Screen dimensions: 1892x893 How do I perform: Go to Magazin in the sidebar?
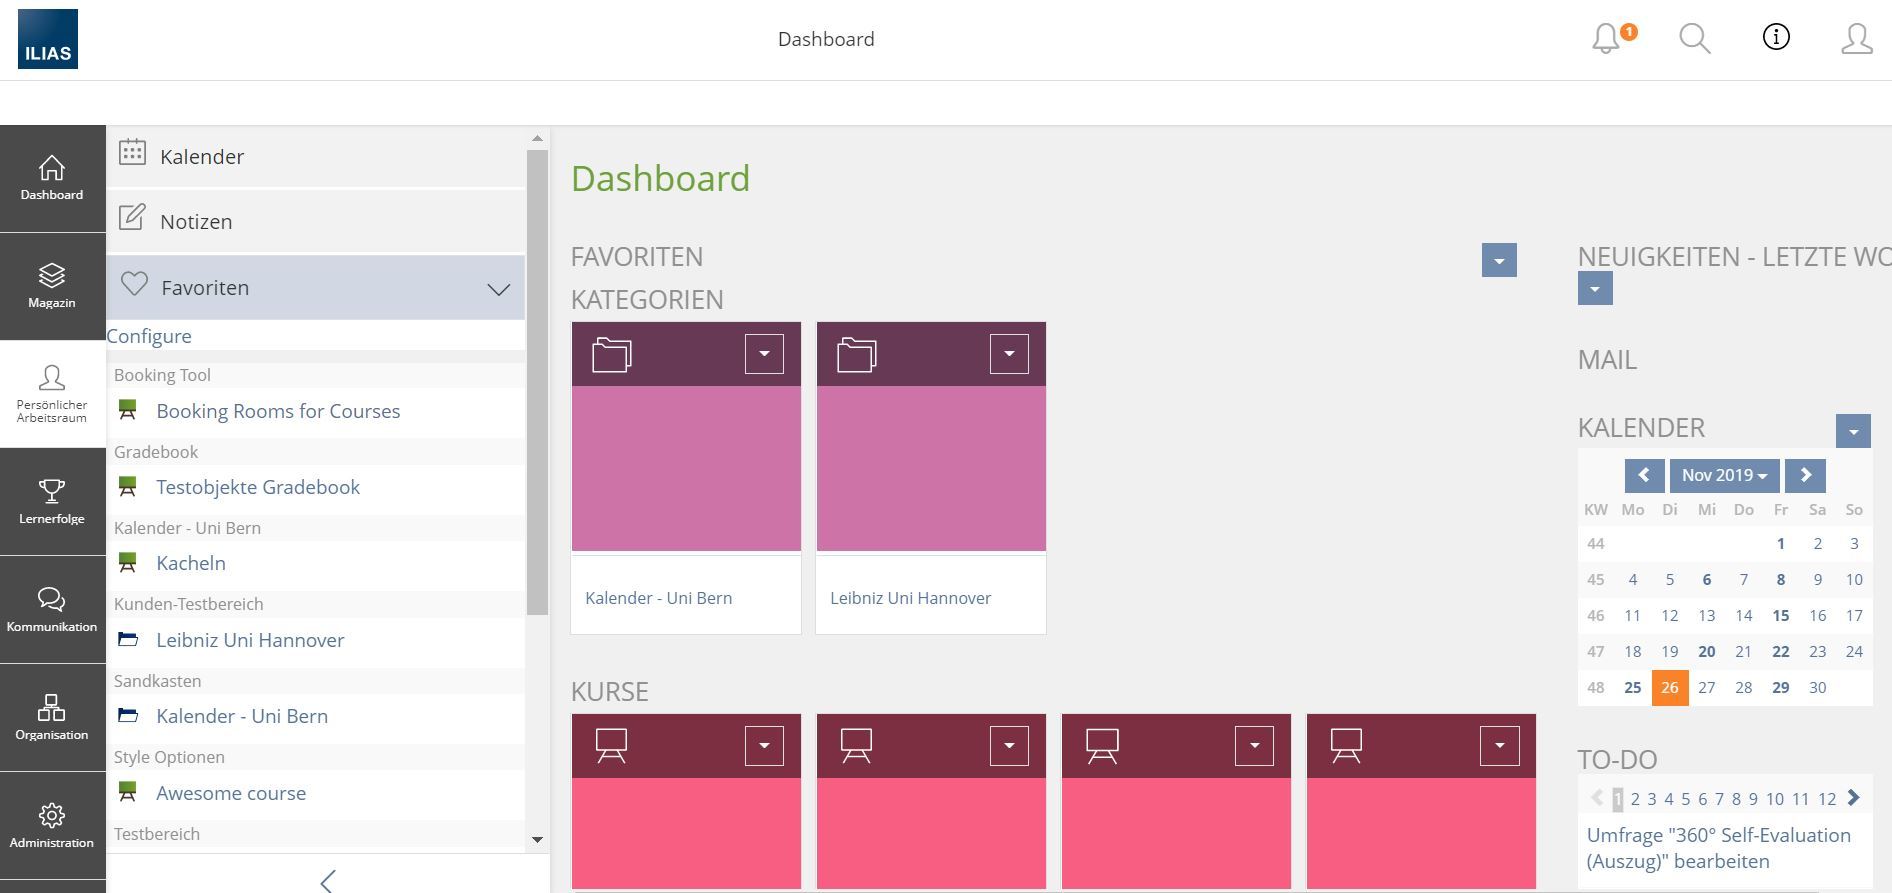point(52,286)
